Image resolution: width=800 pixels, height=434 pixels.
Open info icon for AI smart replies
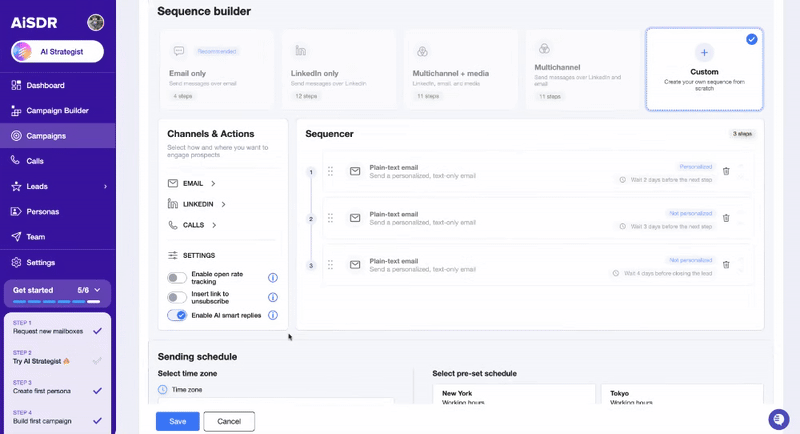point(273,315)
